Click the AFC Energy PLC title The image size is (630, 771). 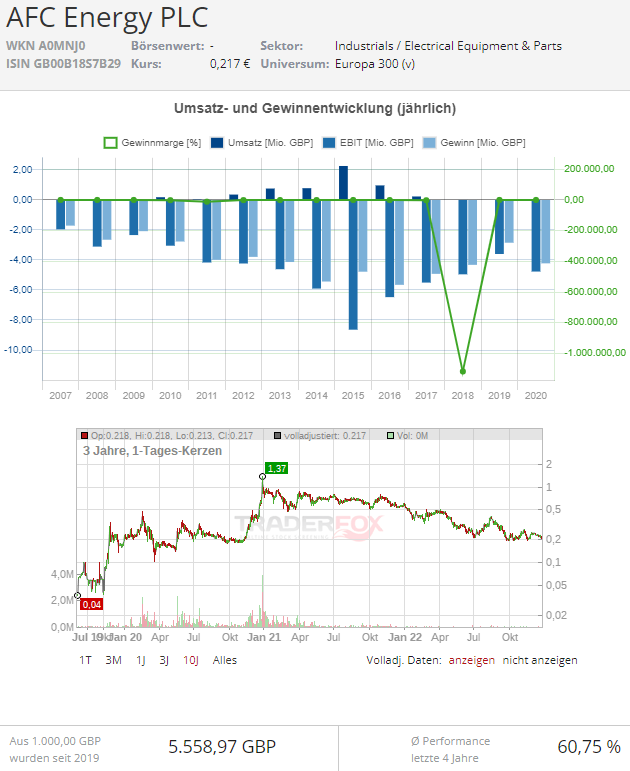[107, 17]
